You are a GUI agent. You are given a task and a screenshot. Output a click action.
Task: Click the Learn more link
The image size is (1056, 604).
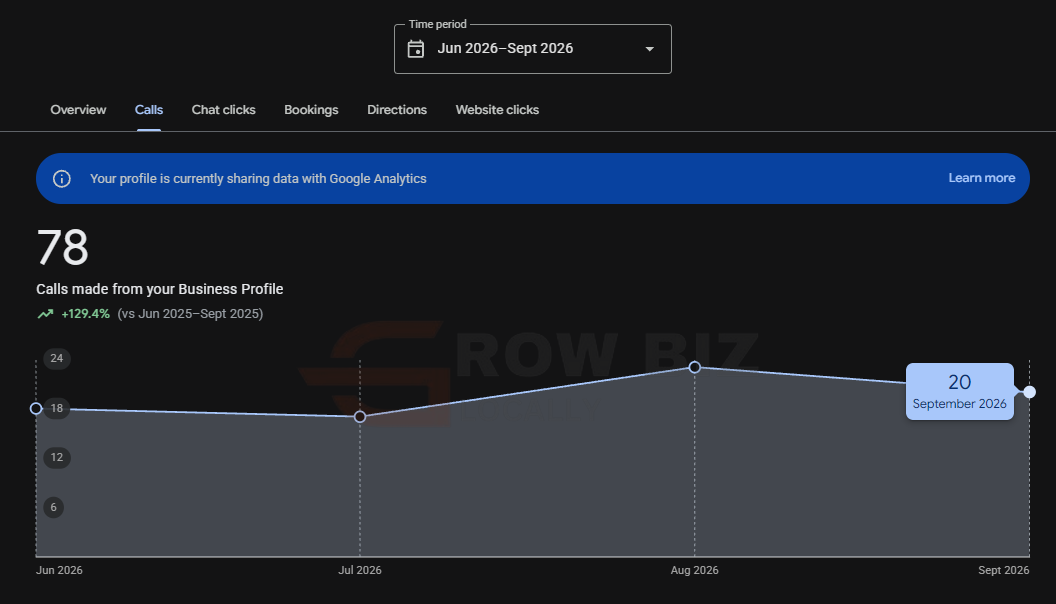tap(981, 178)
